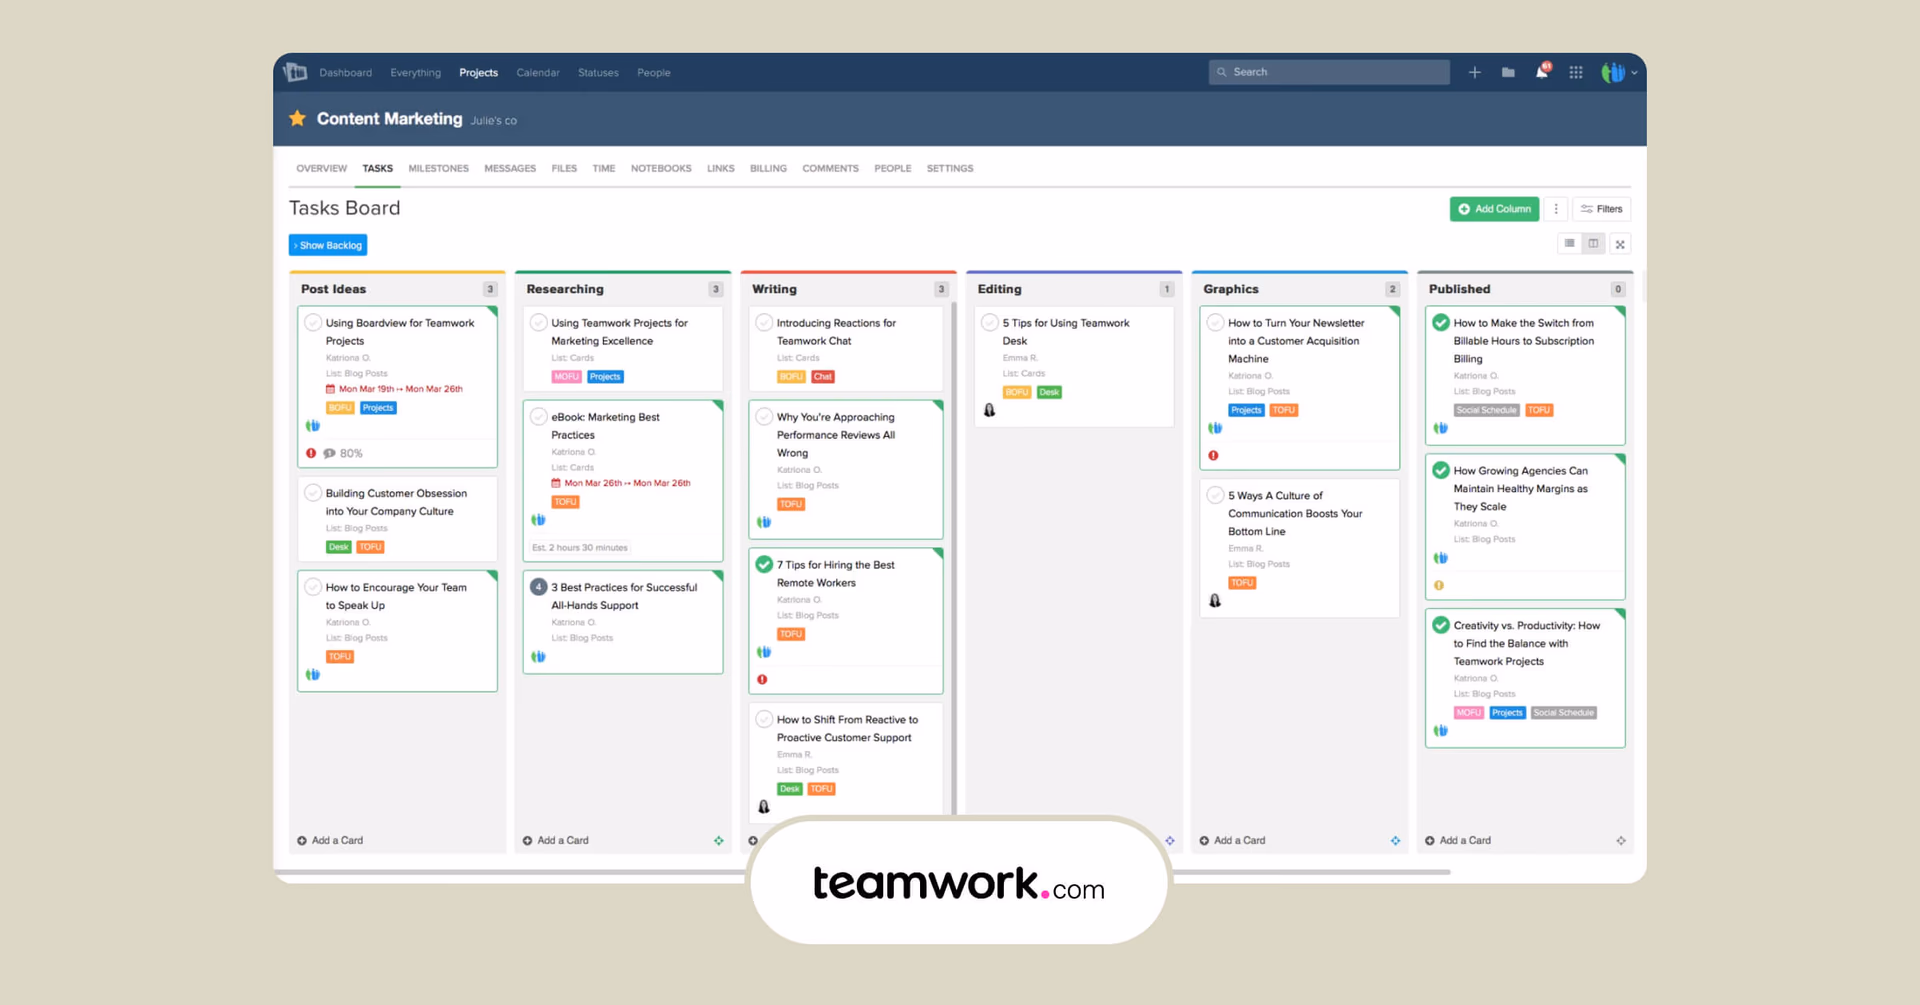The height and width of the screenshot is (1005, 1920).
Task: Switch to list view with the table icon
Action: click(1569, 243)
